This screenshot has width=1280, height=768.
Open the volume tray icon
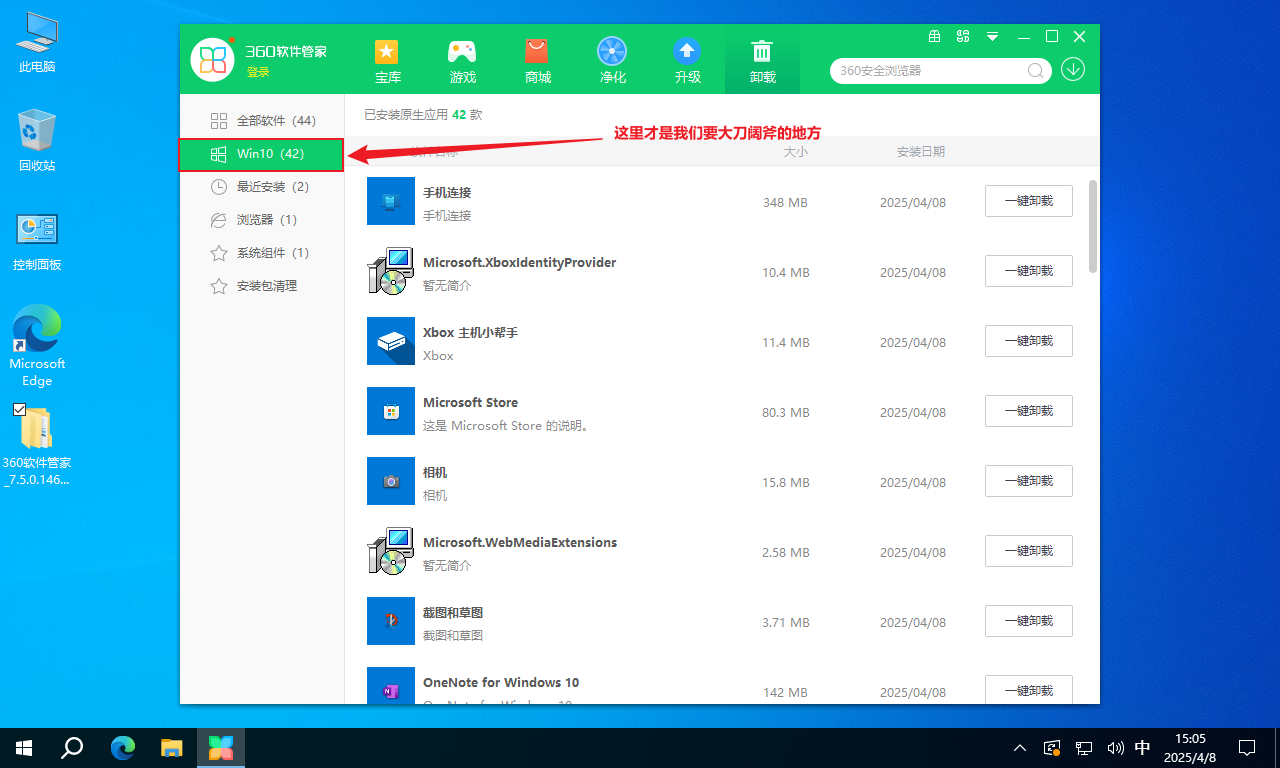point(1115,747)
